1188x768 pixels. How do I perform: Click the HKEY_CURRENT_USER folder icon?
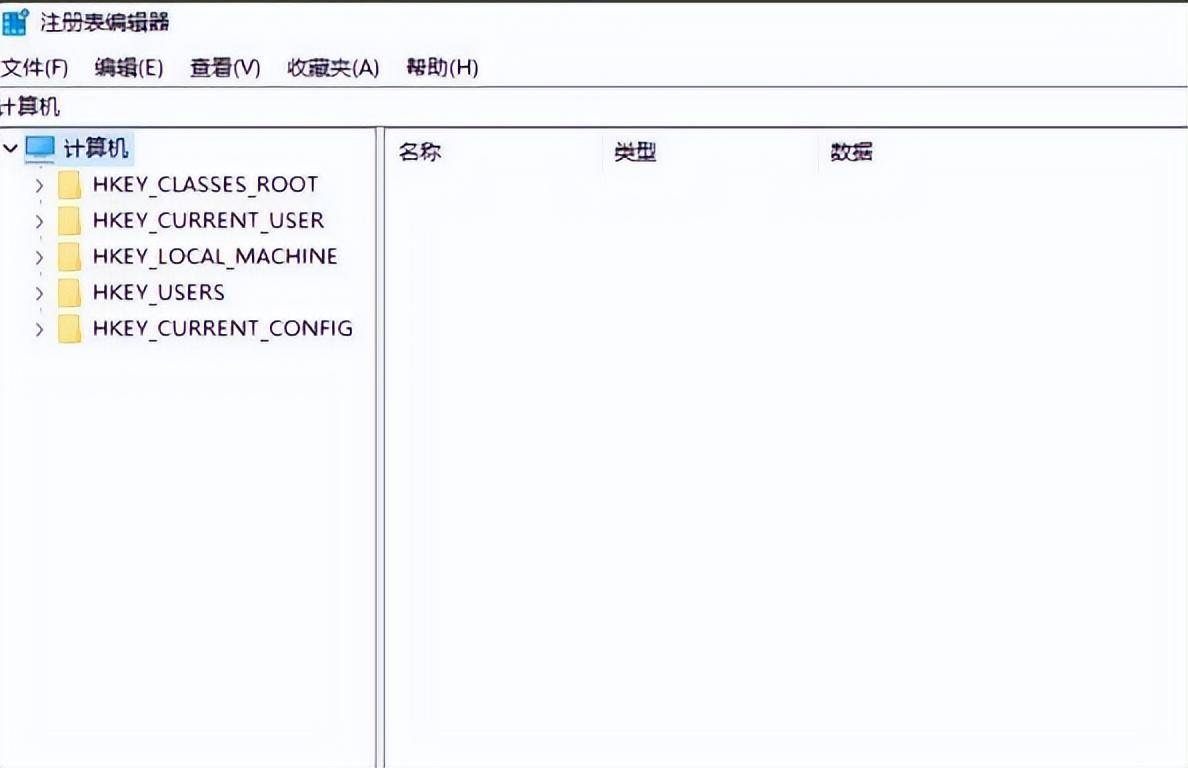click(x=69, y=220)
